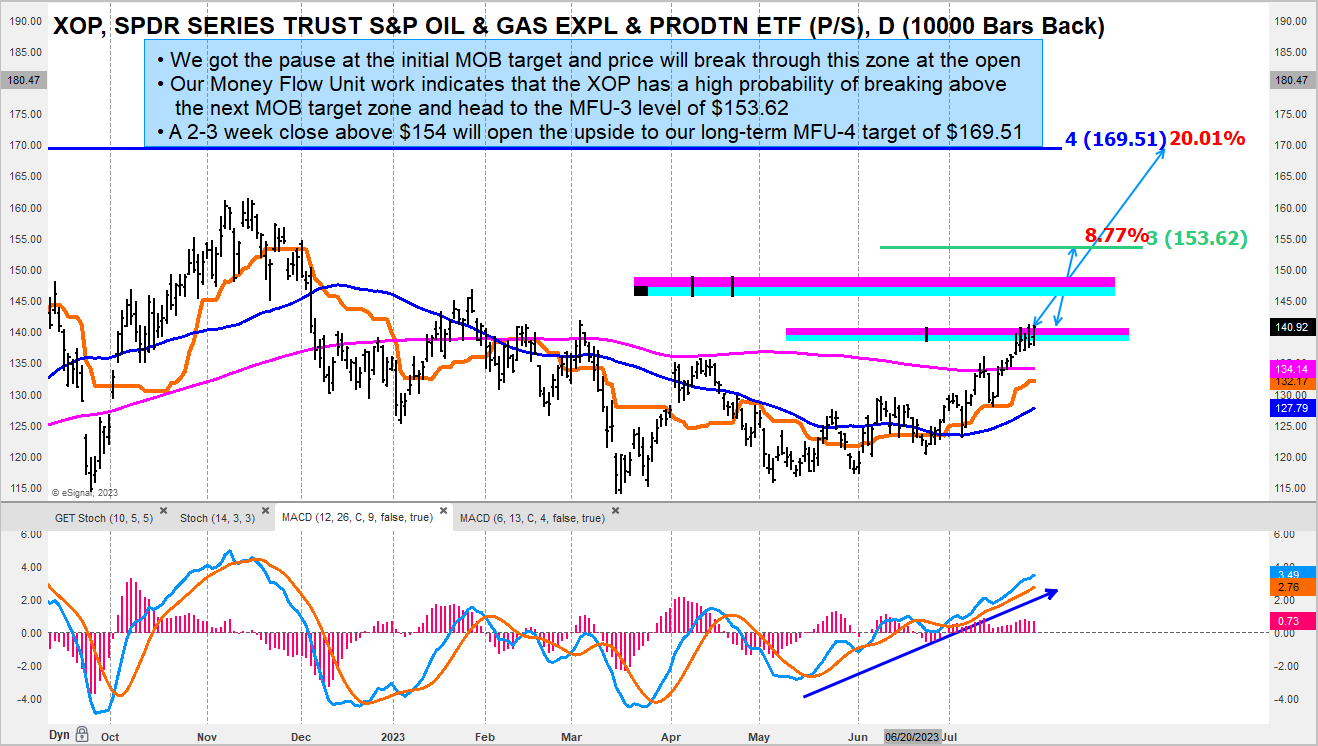Click the 3 (153.62) target label
This screenshot has width=1318, height=746.
(x=1198, y=238)
